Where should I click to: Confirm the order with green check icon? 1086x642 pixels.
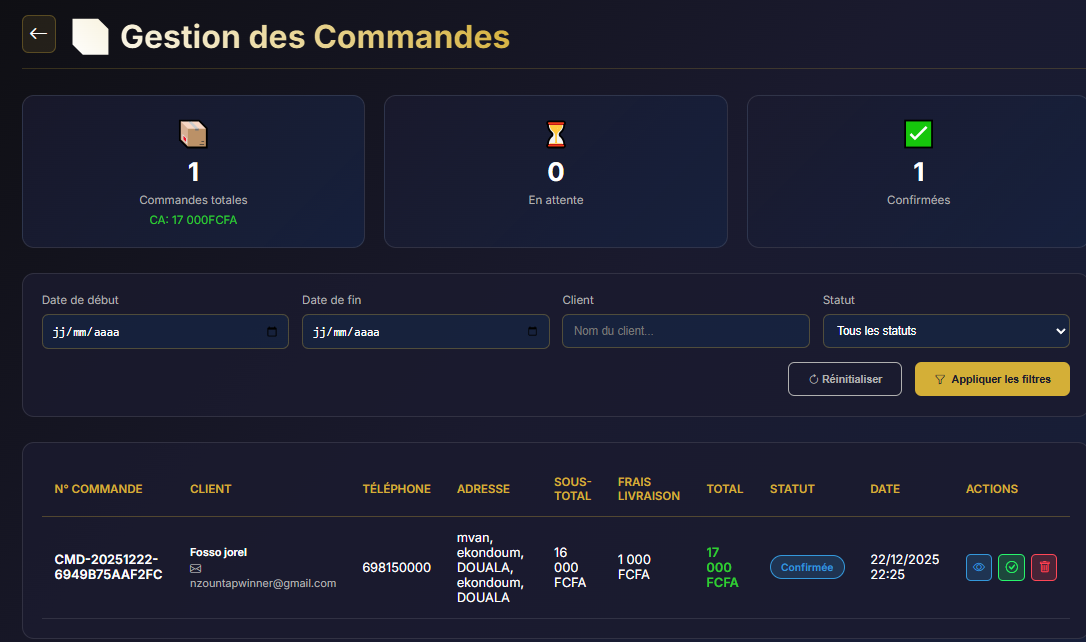pyautogui.click(x=1011, y=567)
